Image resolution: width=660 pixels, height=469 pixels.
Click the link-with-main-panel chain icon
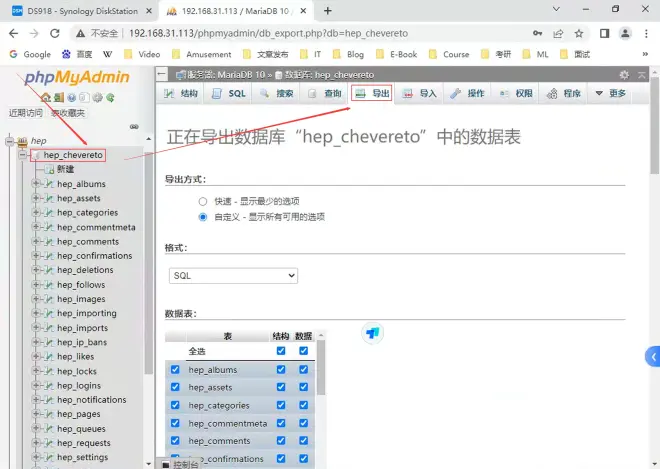134,126
